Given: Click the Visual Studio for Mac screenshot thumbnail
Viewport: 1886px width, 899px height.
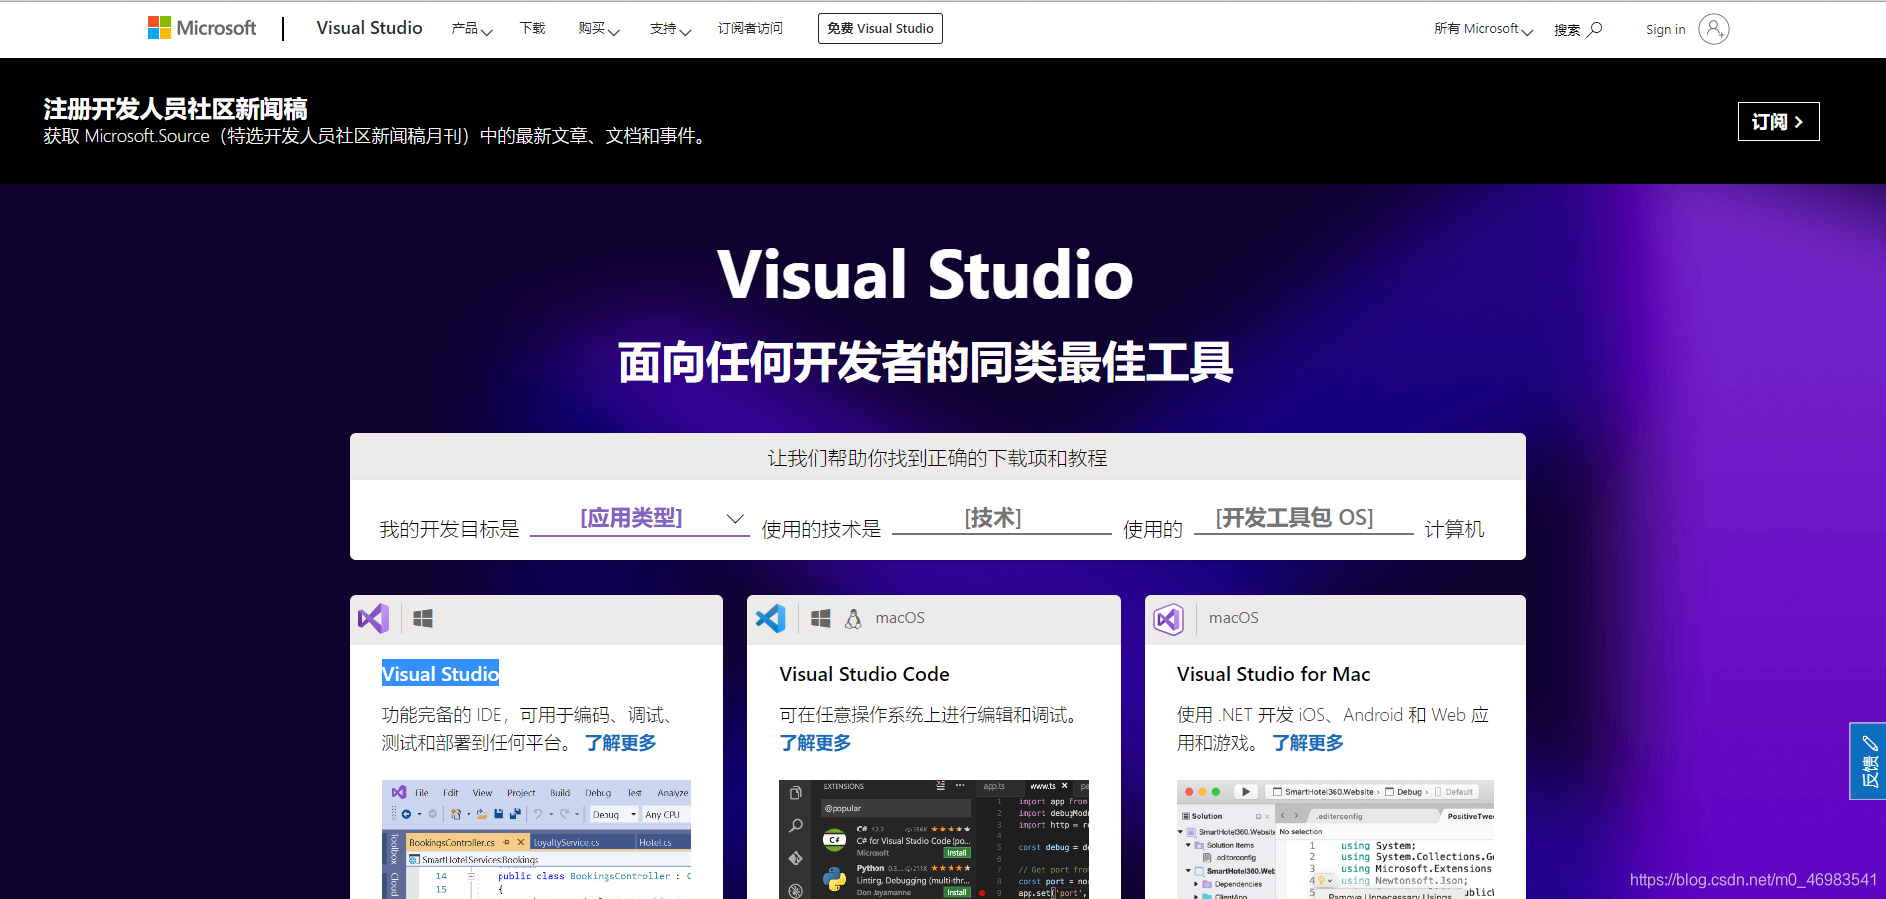Looking at the screenshot, I should [1335, 839].
